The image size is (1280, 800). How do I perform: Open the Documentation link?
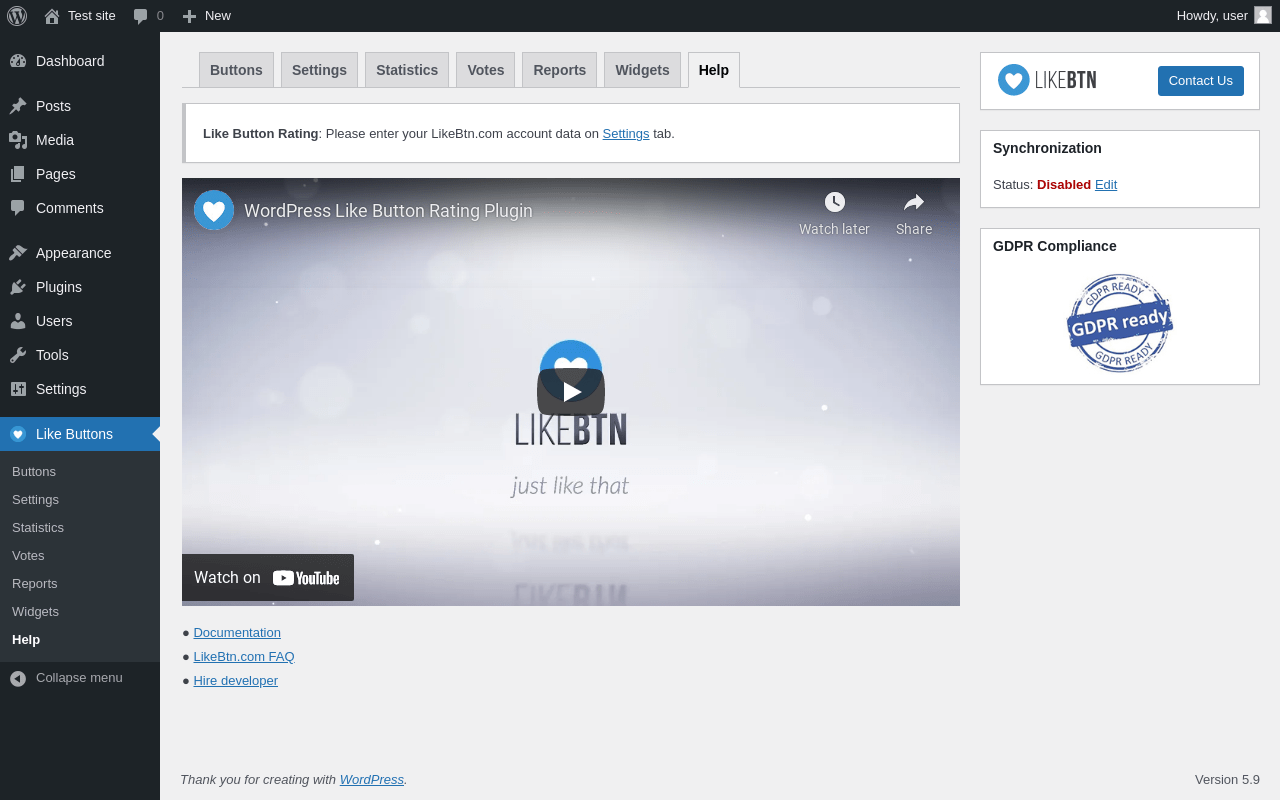[x=237, y=633]
